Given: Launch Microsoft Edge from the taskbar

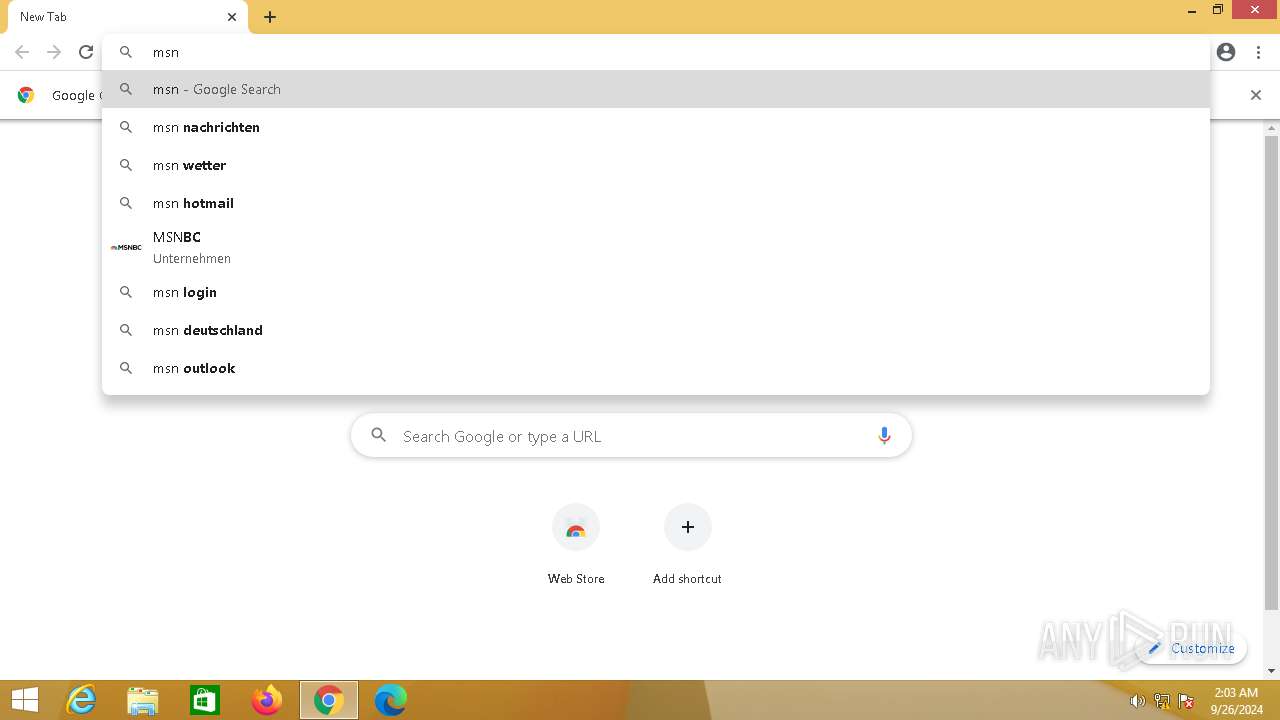Looking at the screenshot, I should 391,700.
